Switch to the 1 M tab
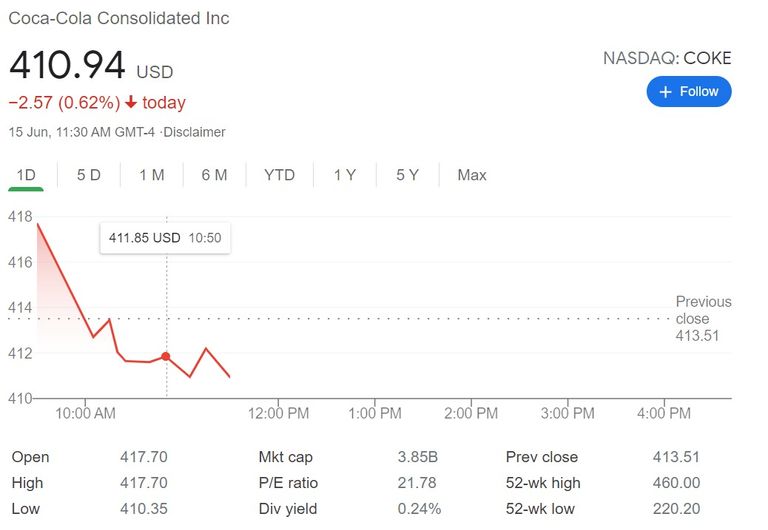Image resolution: width=768 pixels, height=530 pixels. click(x=152, y=175)
